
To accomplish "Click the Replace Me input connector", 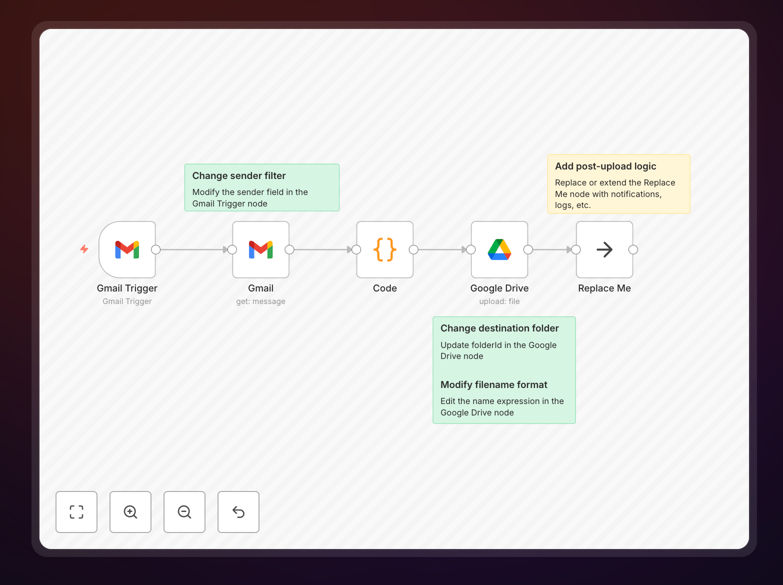I will [x=576, y=249].
